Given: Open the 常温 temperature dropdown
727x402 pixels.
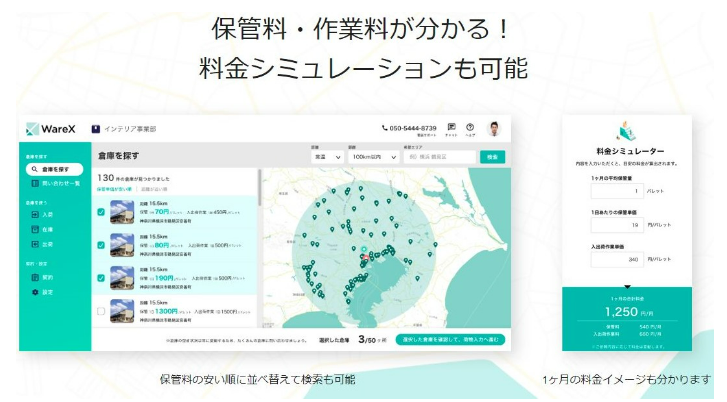Looking at the screenshot, I should (327, 157).
